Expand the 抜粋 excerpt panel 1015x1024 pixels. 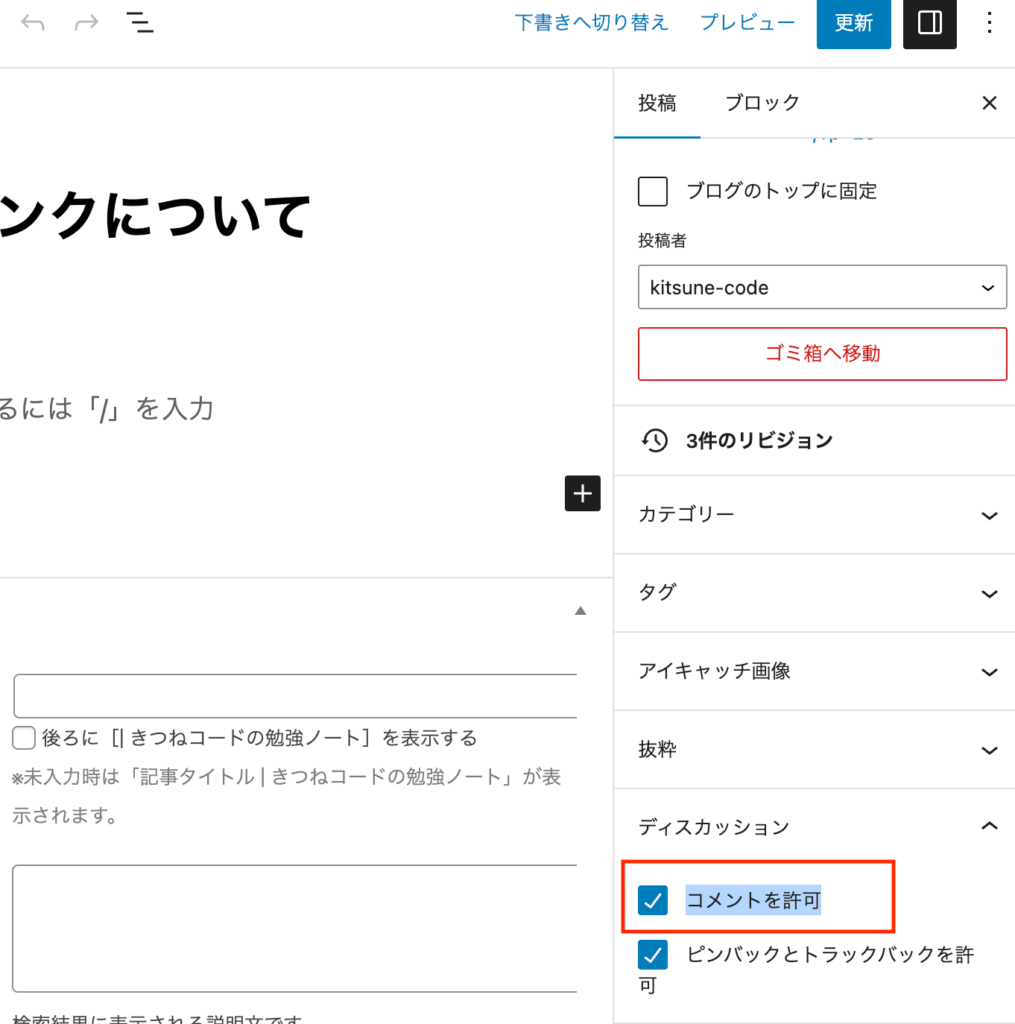(x=814, y=750)
